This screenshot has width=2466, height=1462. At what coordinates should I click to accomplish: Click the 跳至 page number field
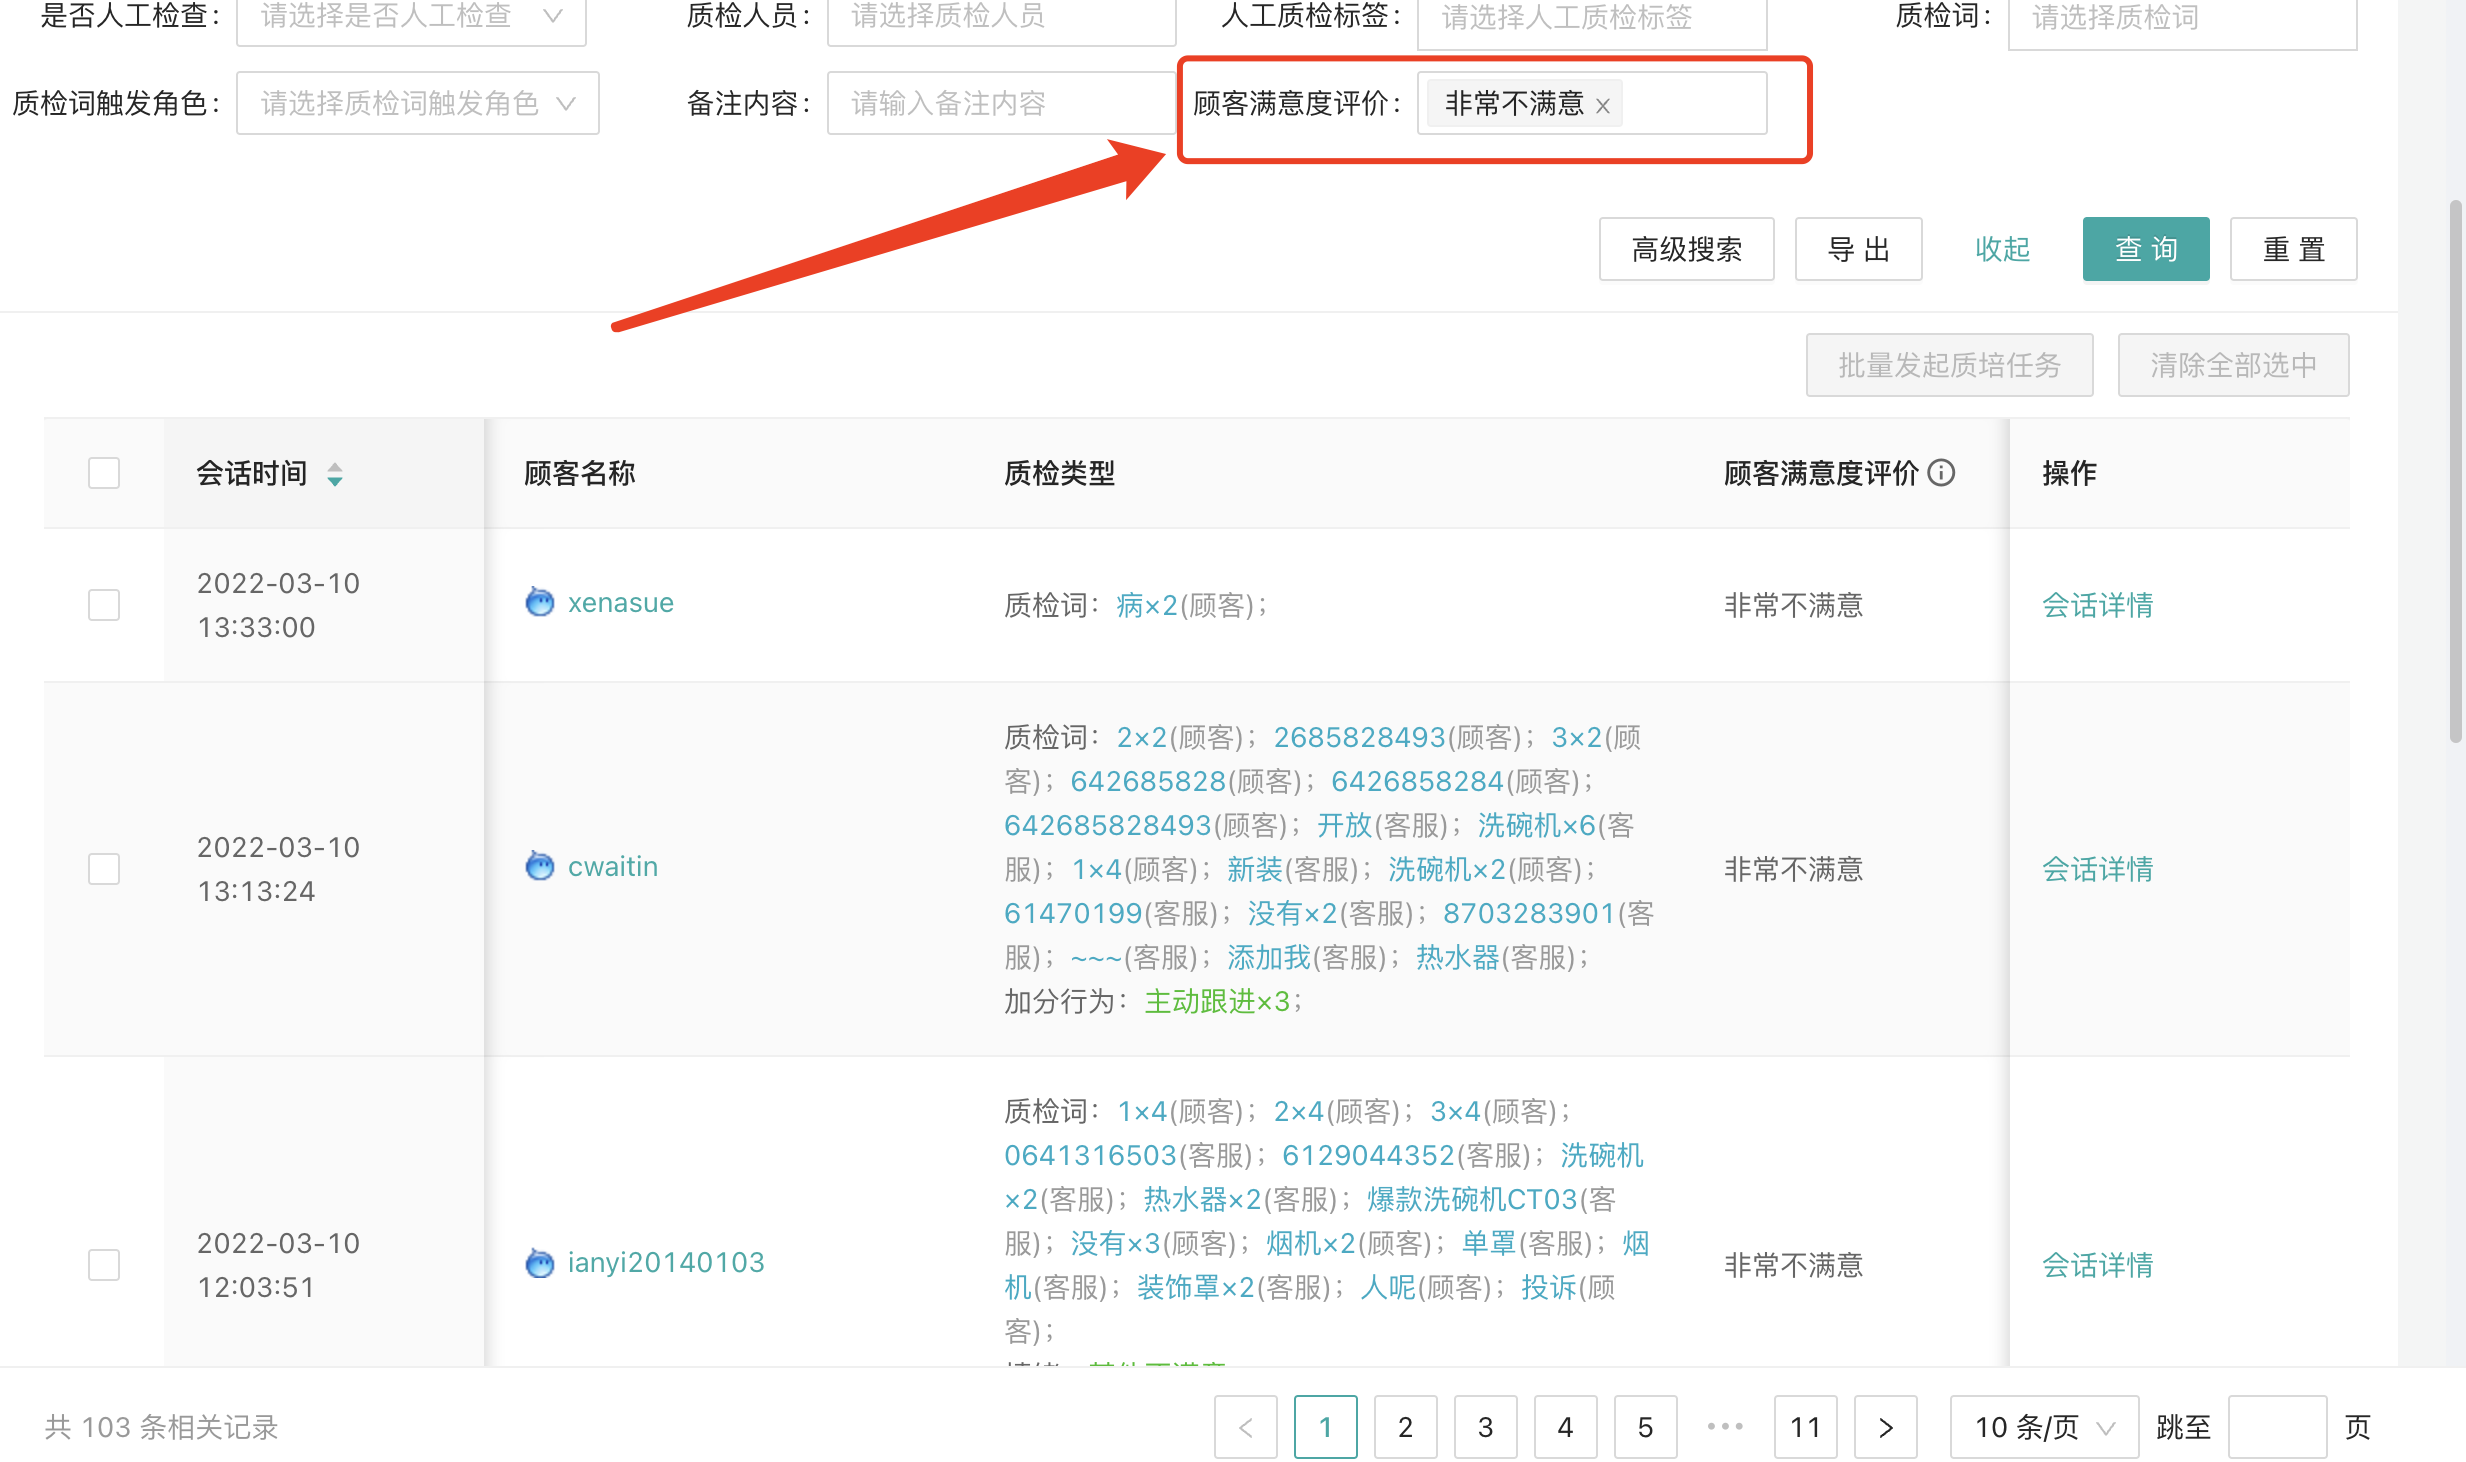click(2277, 1427)
